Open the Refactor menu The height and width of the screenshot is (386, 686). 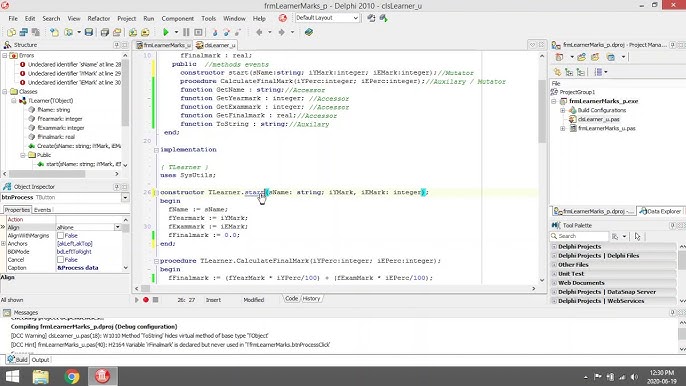98,18
